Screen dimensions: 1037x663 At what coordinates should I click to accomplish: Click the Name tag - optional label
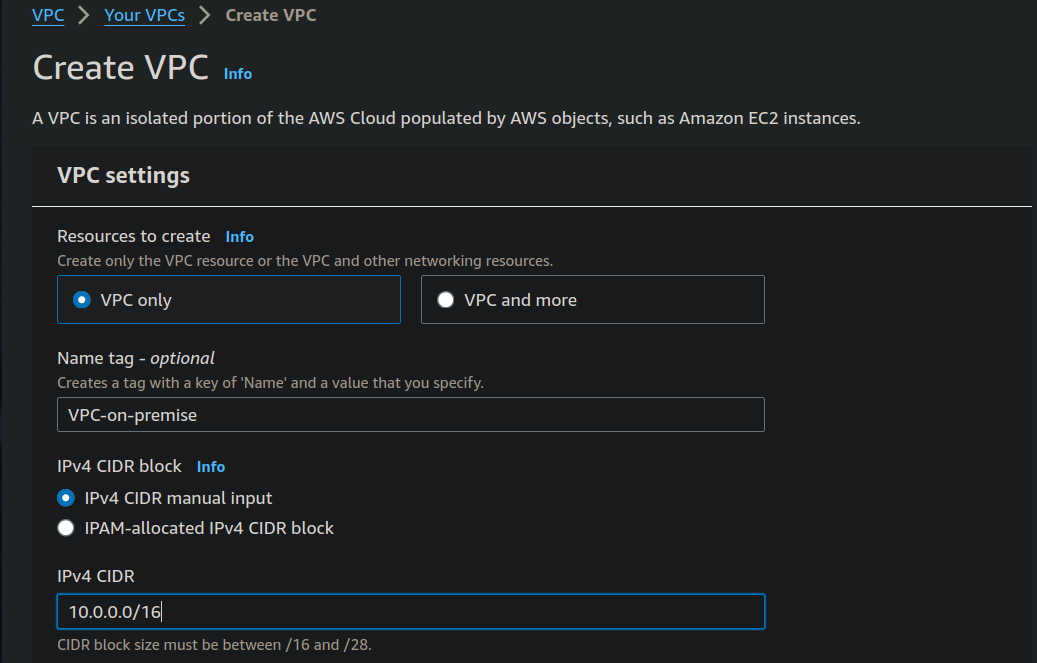[136, 358]
